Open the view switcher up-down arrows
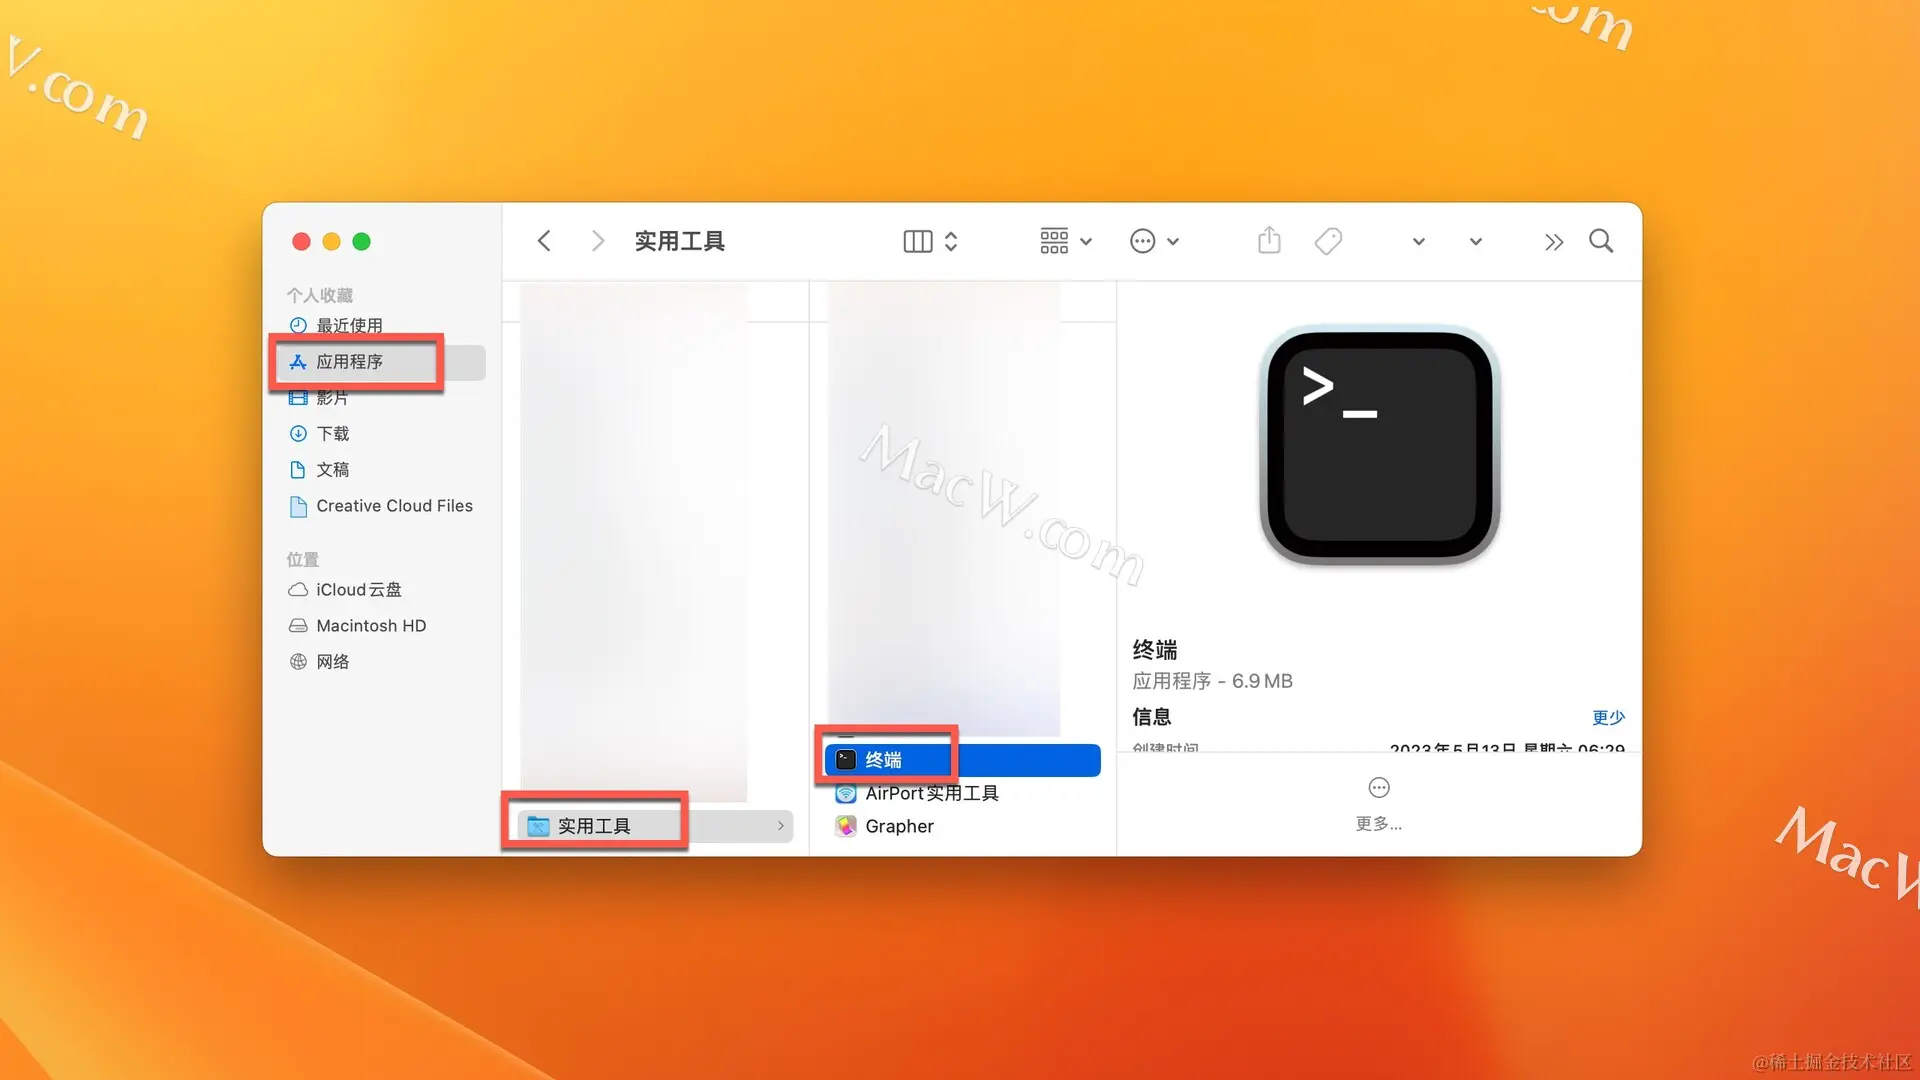This screenshot has width=1920, height=1080. (x=951, y=241)
